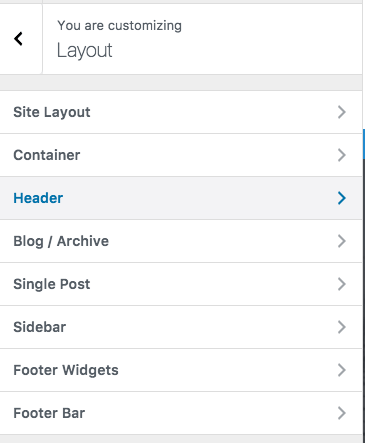Select the highlighted Header item
The image size is (365, 443).
pos(181,198)
